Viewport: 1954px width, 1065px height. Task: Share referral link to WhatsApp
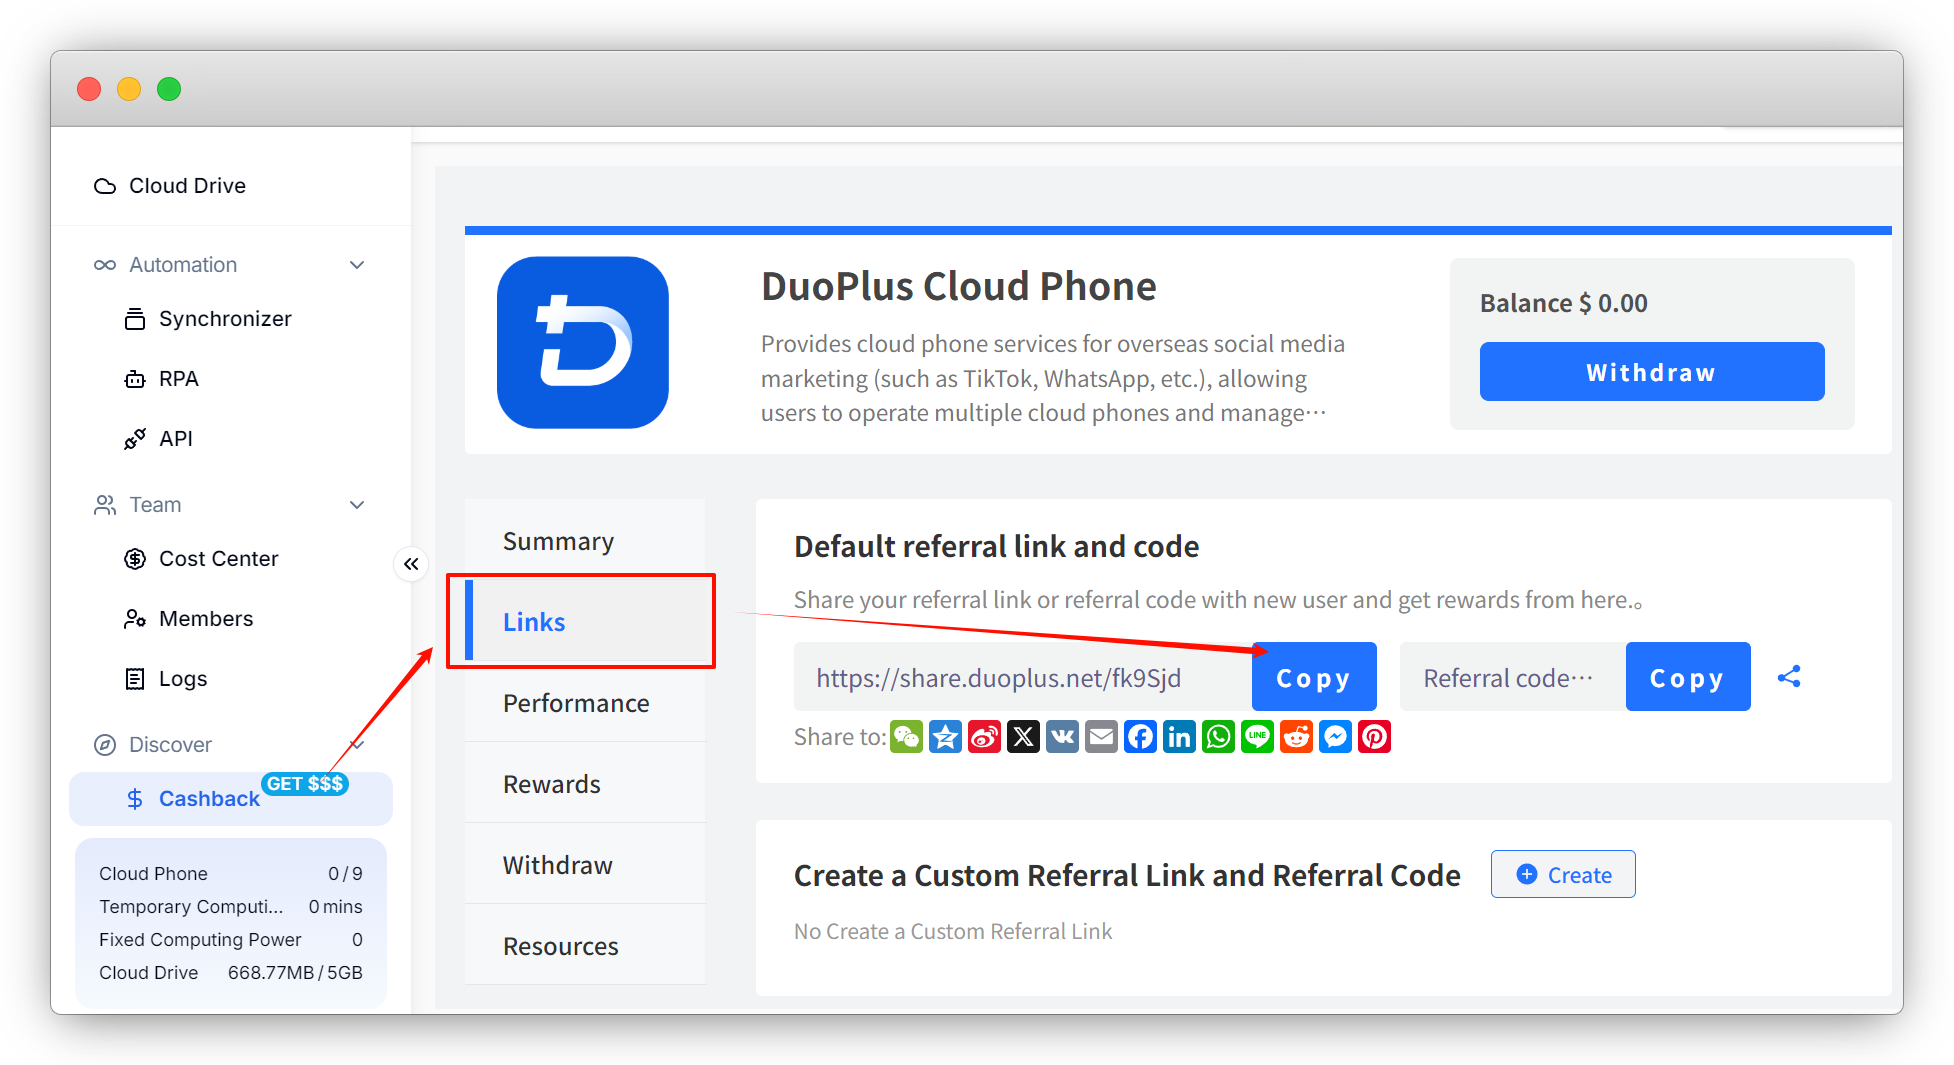(x=1218, y=737)
